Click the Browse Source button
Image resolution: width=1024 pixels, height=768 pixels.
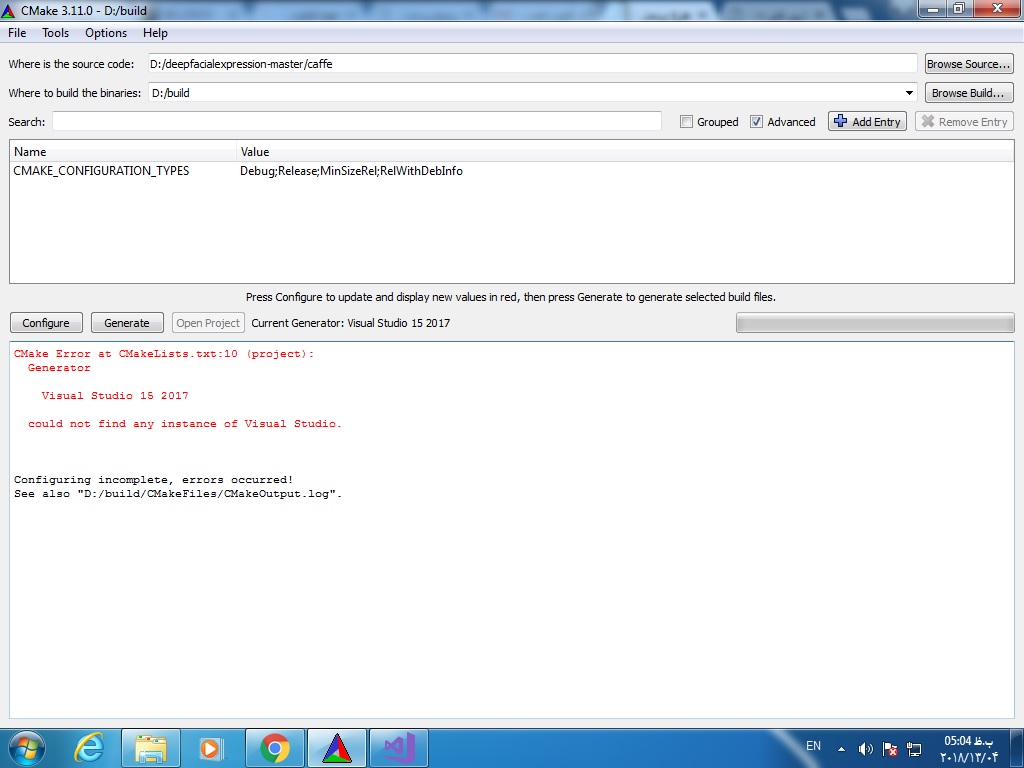[x=969, y=64]
